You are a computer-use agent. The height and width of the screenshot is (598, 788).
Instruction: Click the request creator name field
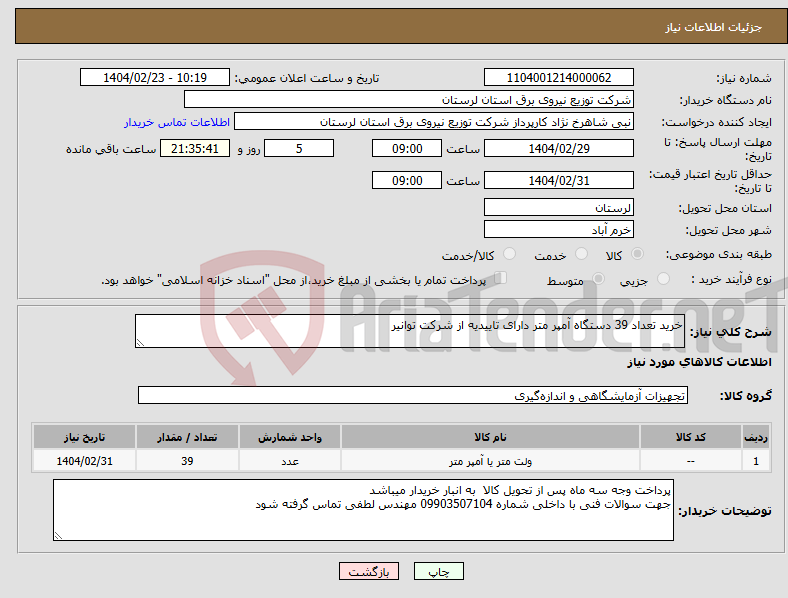coord(434,122)
